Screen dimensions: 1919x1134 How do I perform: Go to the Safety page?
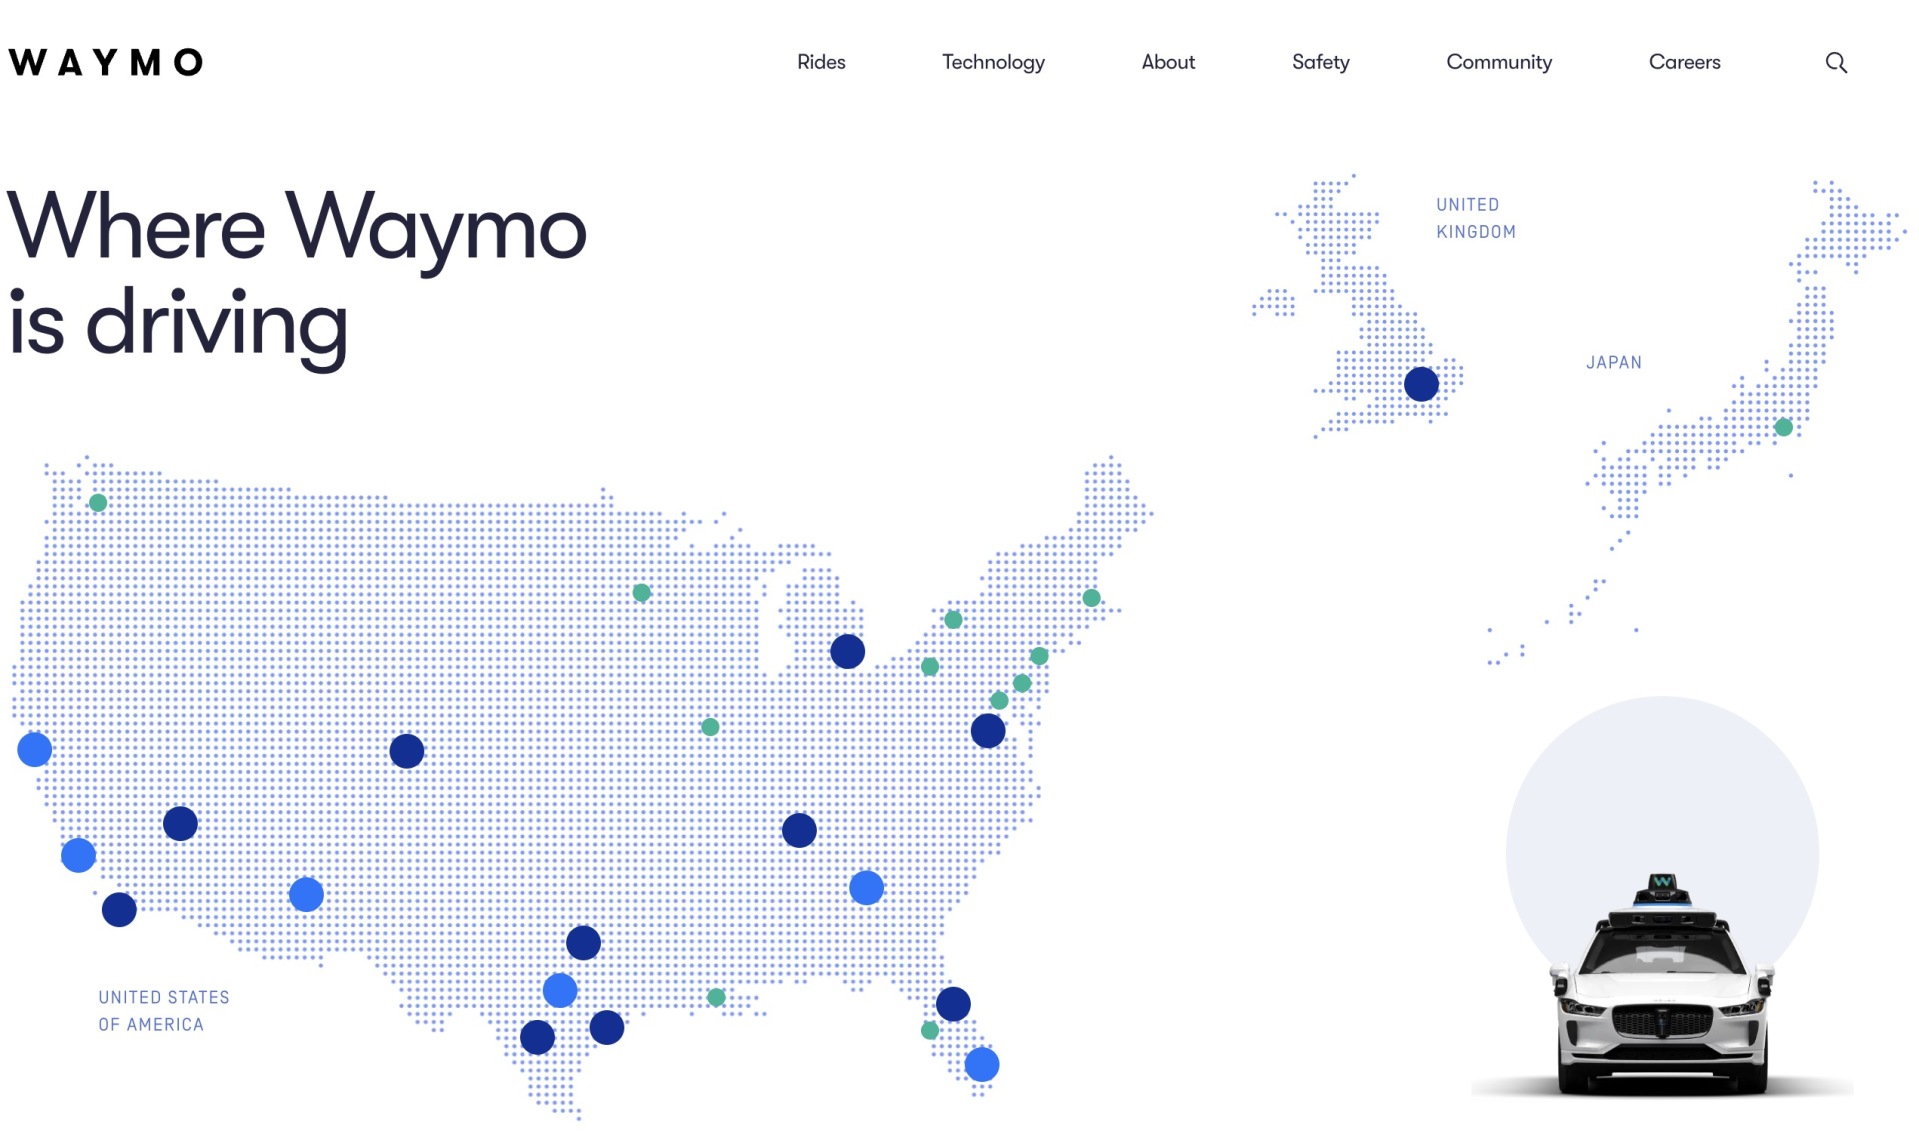click(1319, 62)
